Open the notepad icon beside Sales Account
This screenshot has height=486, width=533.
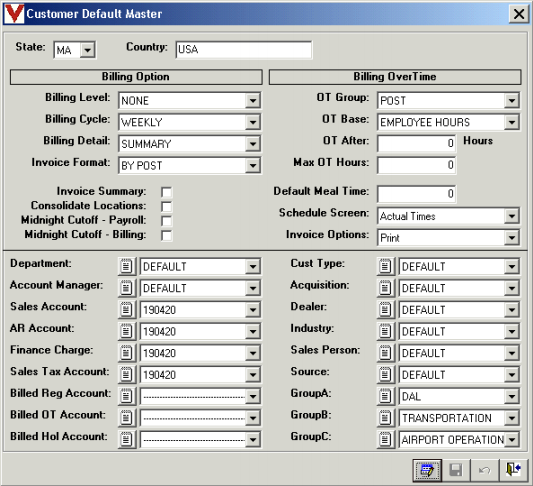pos(126,310)
